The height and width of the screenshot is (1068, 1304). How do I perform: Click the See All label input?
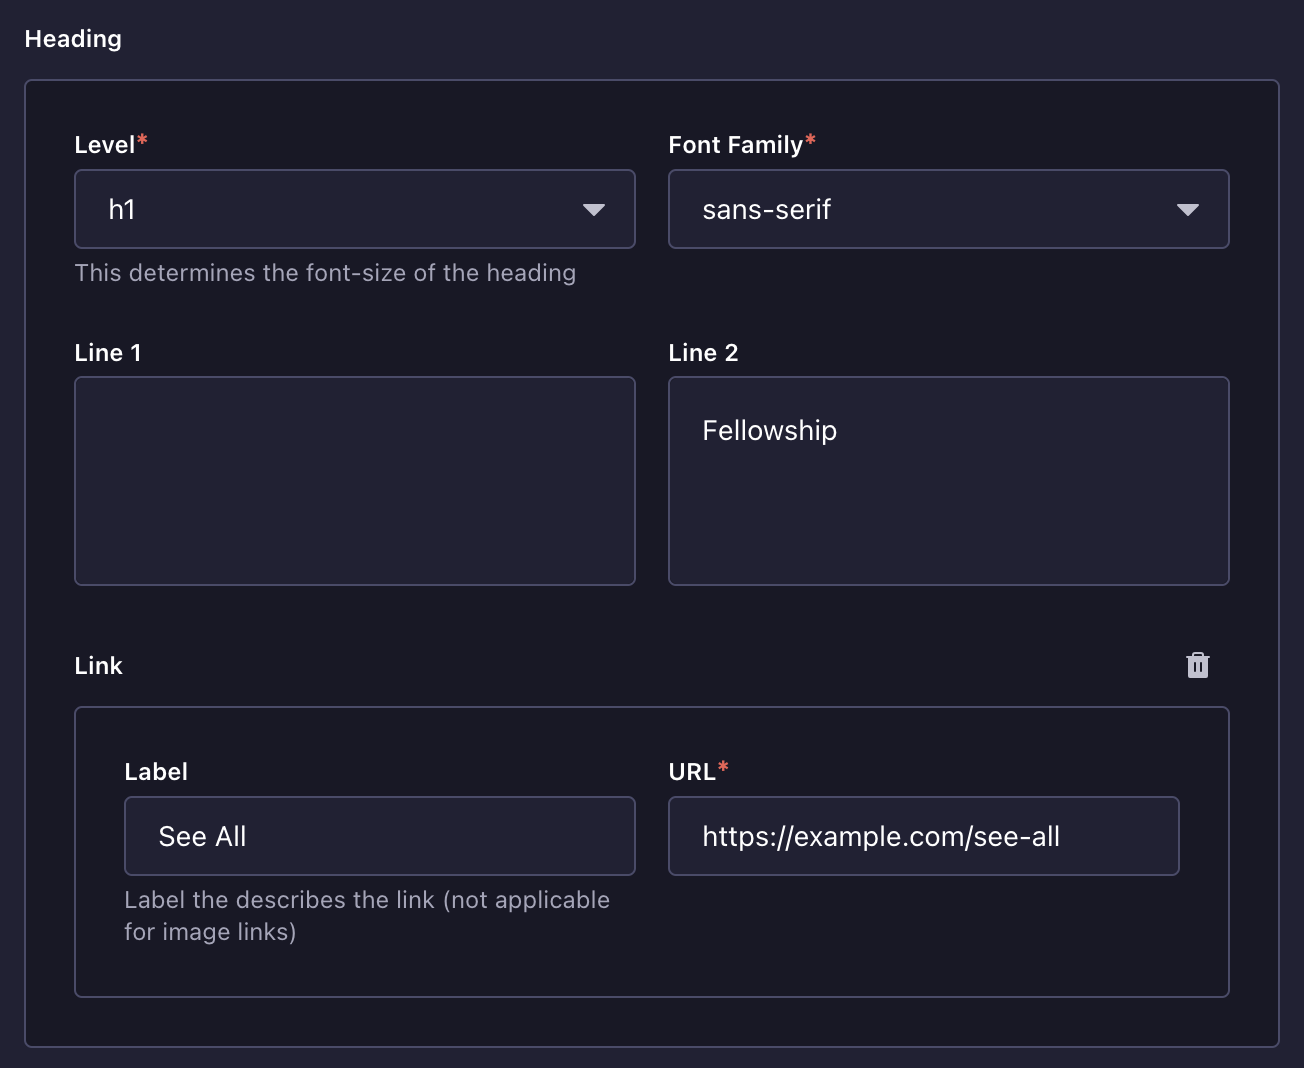pyautogui.click(x=379, y=836)
